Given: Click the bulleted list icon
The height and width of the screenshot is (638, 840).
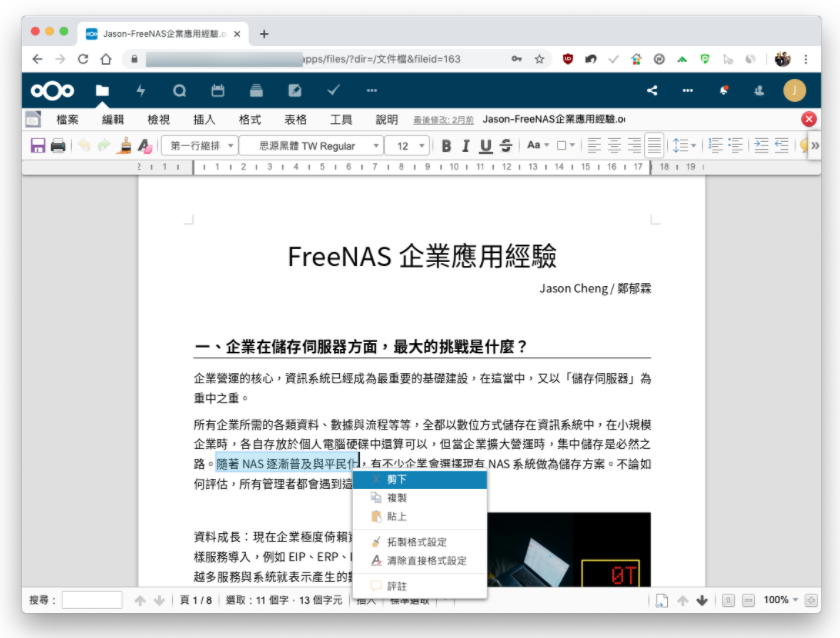Looking at the screenshot, I should click(x=736, y=145).
